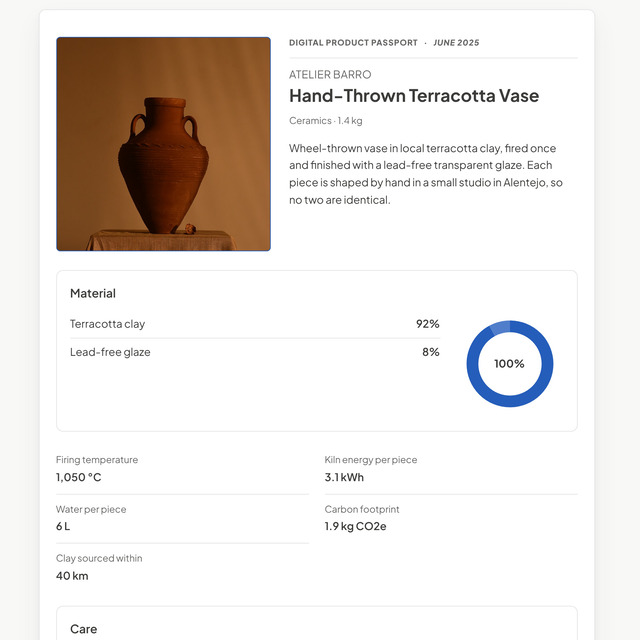Open the Atelier Barro brand name
The height and width of the screenshot is (640, 640).
(x=330, y=75)
